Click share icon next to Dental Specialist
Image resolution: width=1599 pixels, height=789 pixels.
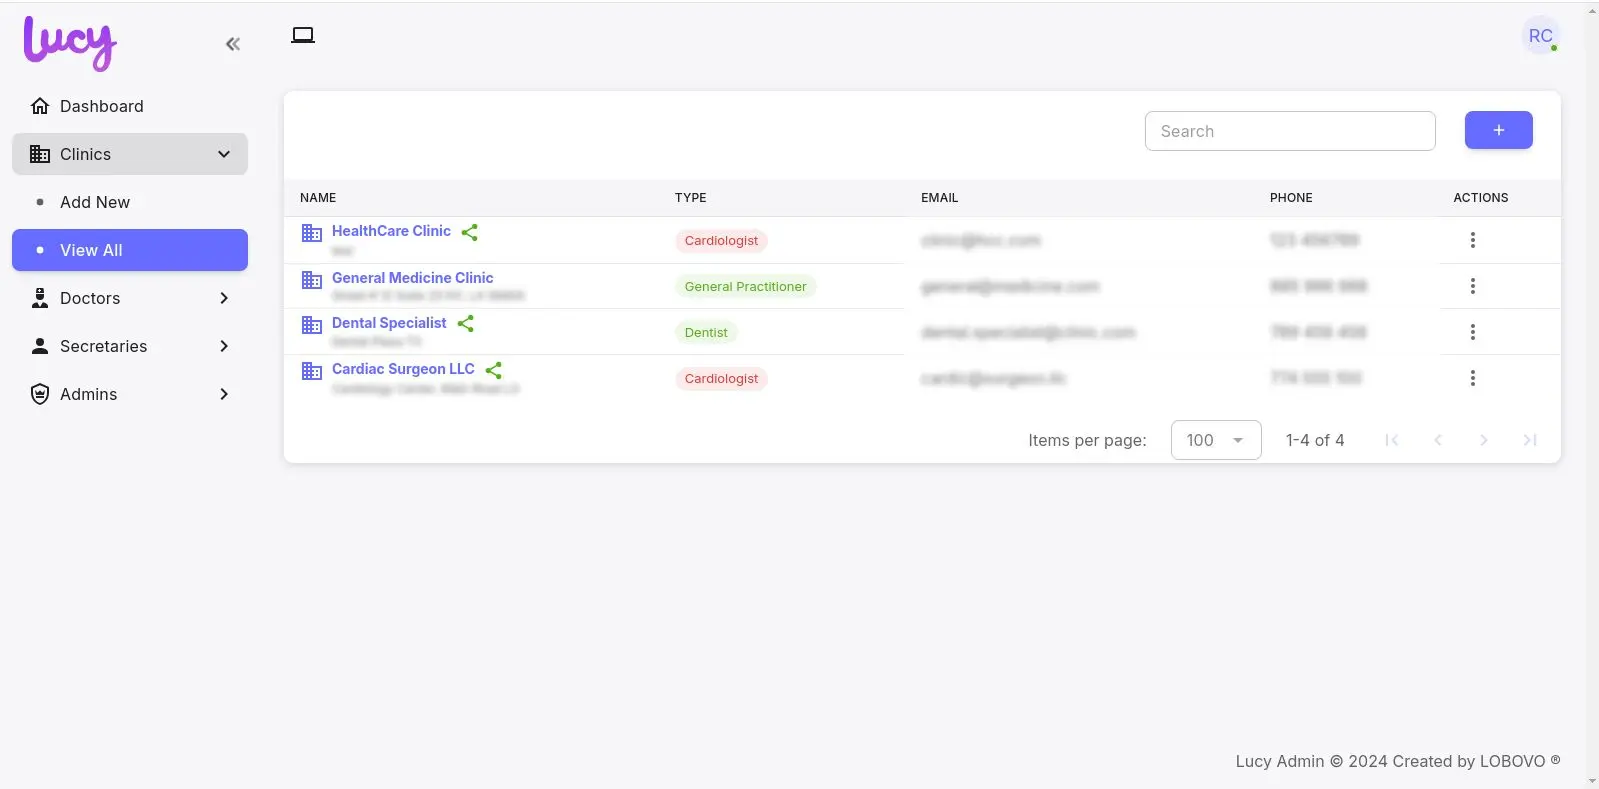click(466, 324)
